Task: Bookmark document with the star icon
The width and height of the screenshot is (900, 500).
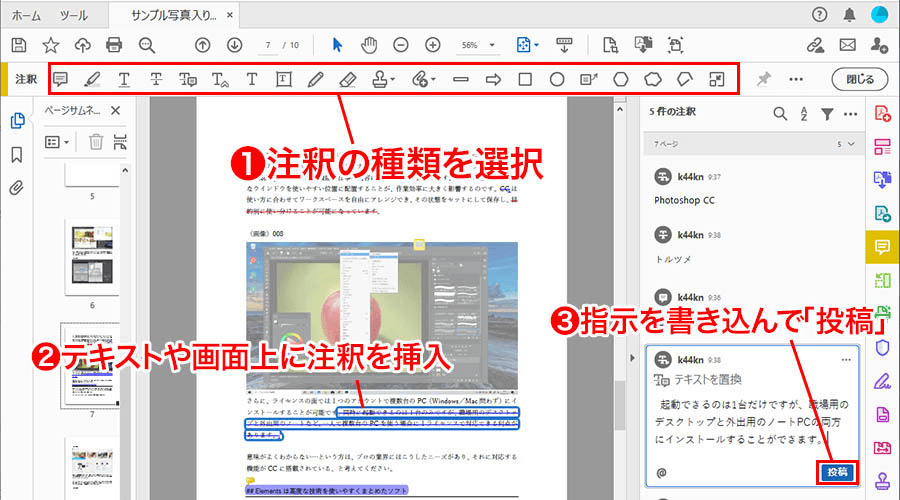Action: coord(51,45)
